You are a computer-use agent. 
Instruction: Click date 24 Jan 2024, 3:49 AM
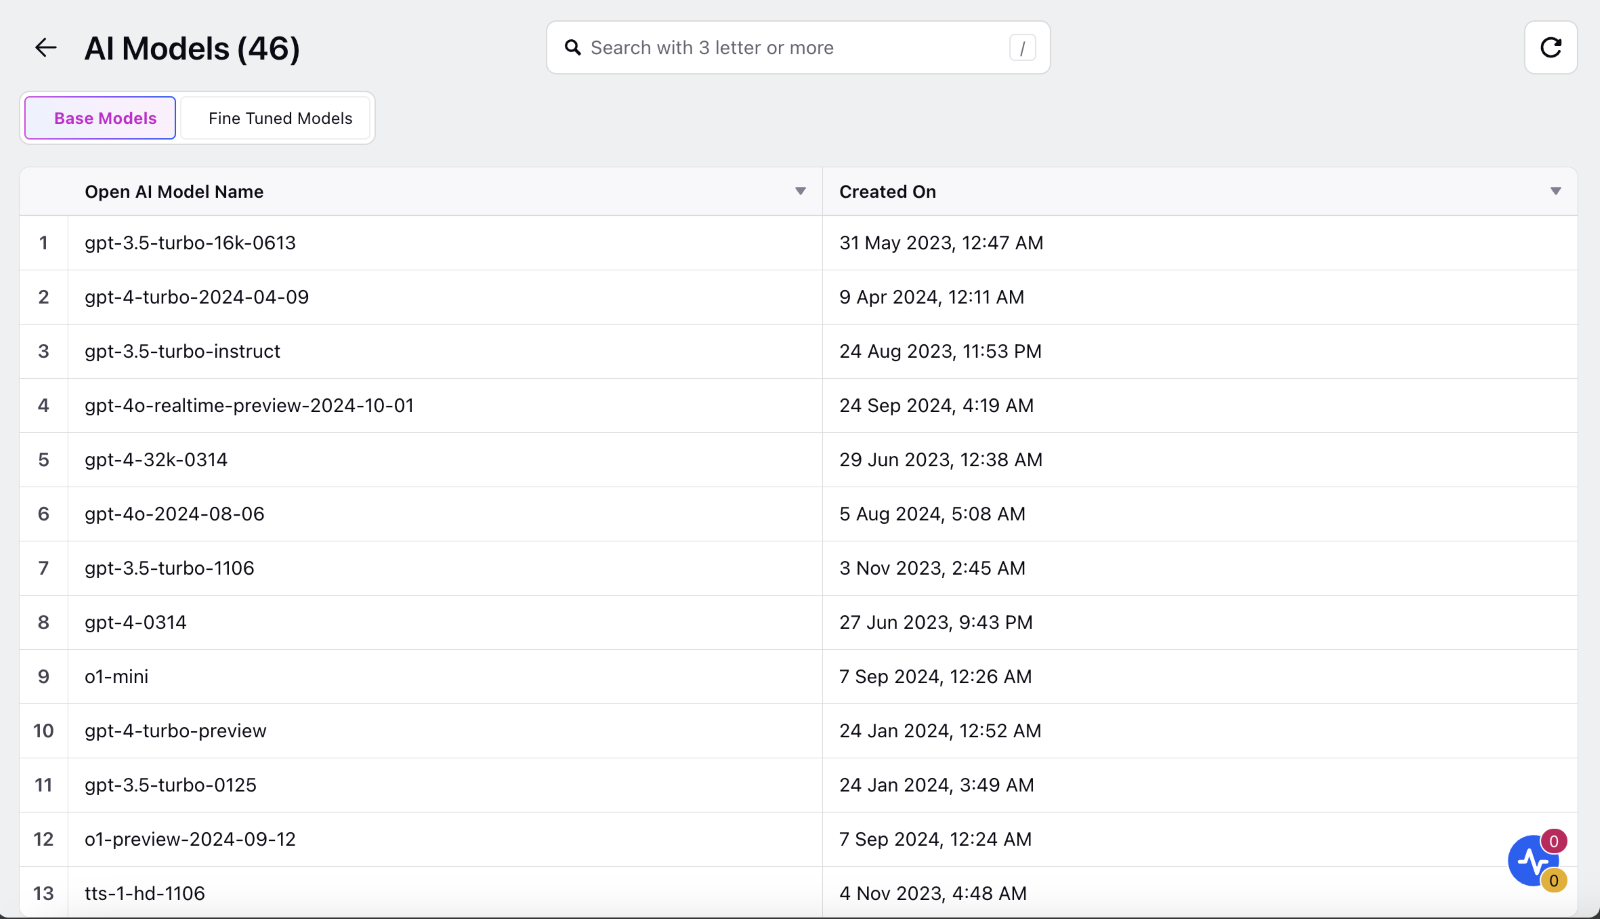(x=937, y=785)
